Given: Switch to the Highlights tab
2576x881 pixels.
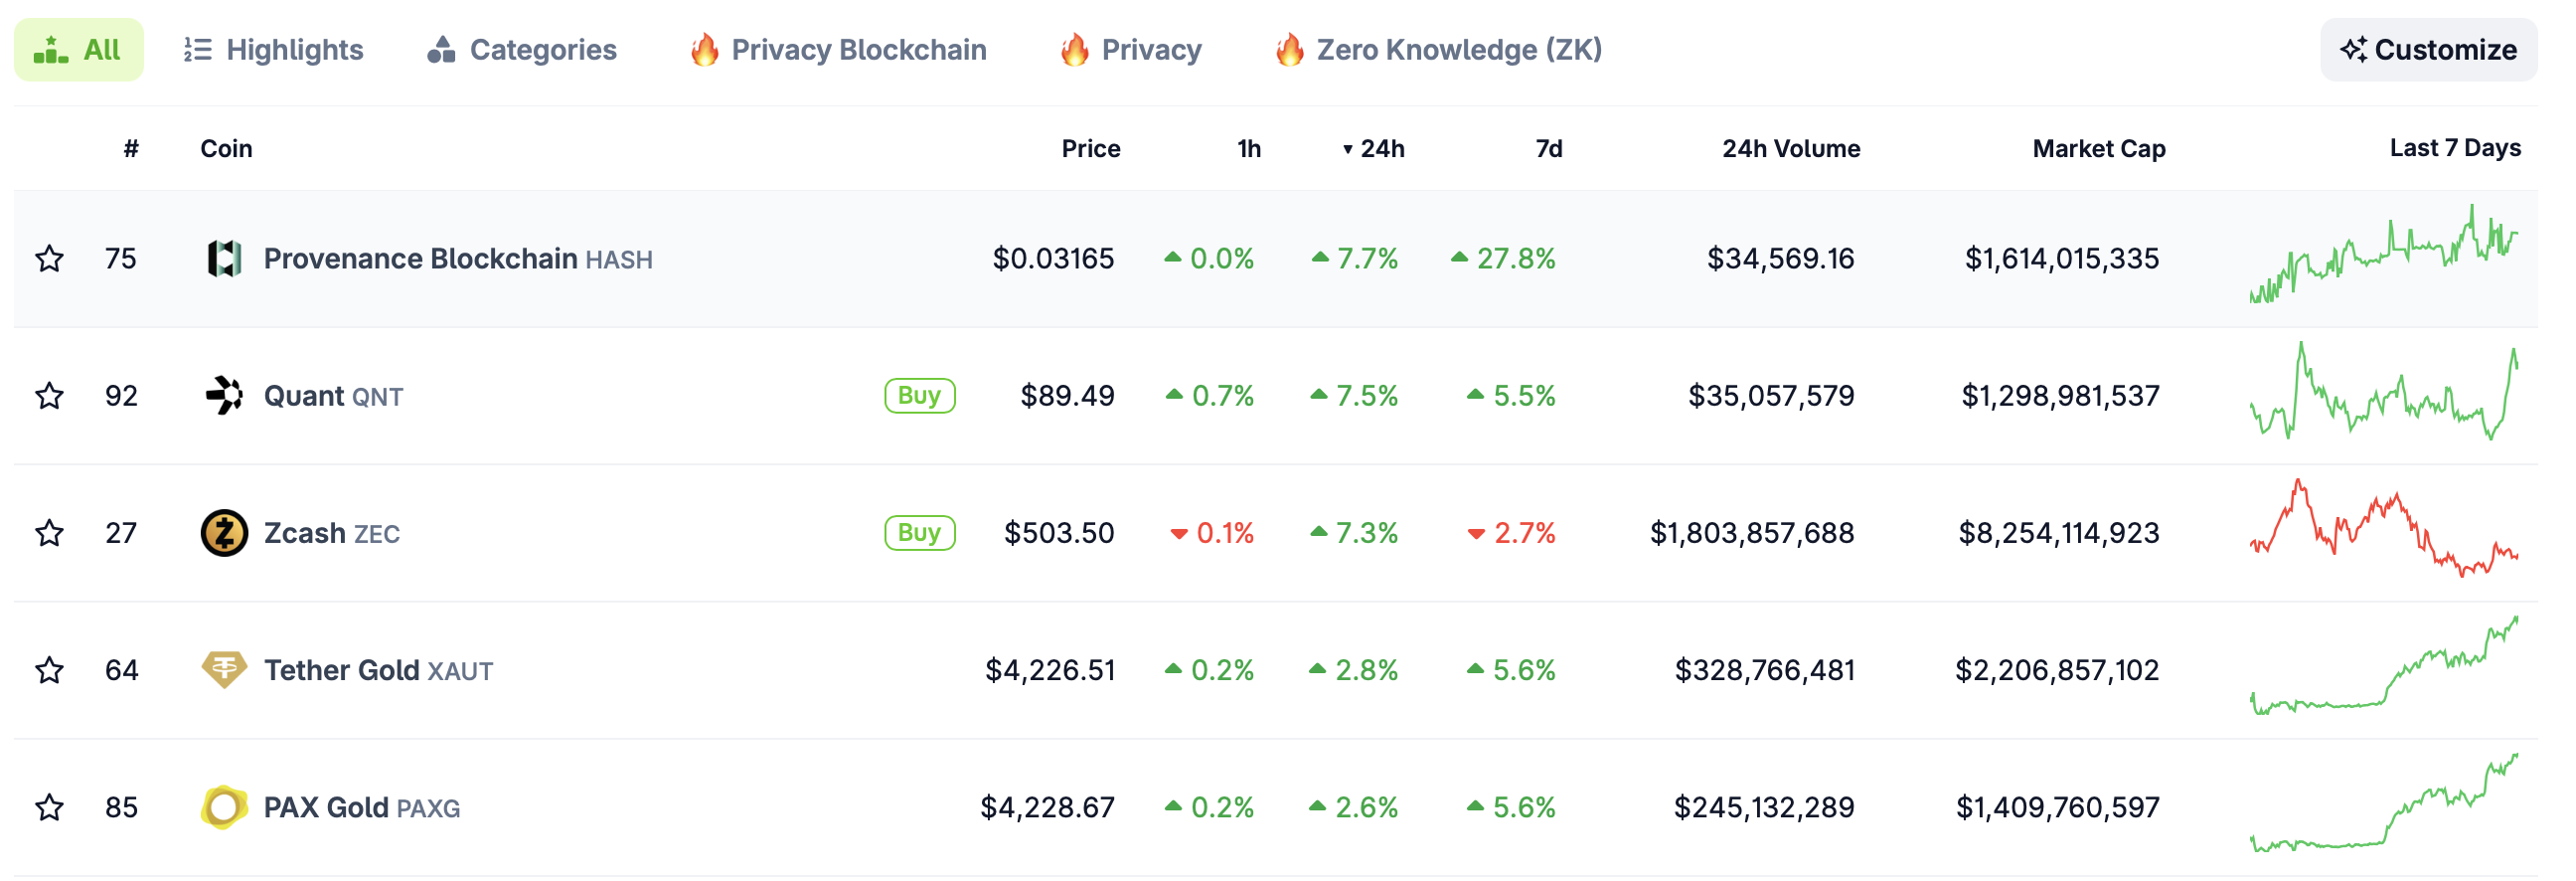Looking at the screenshot, I should pyautogui.click(x=274, y=50).
